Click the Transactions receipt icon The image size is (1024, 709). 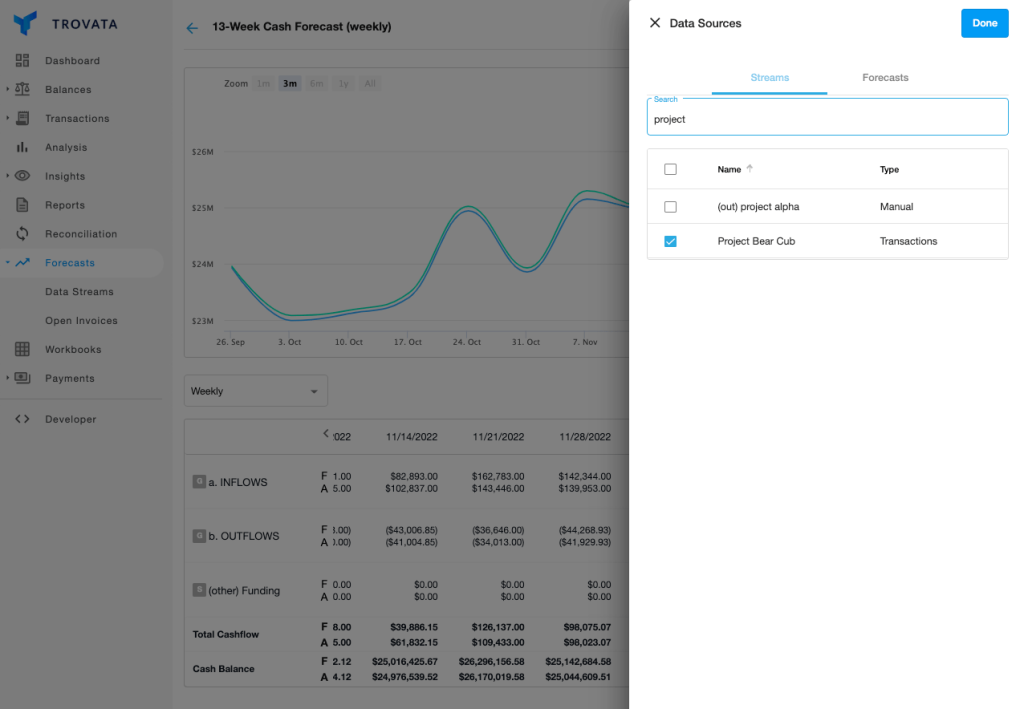(22, 118)
